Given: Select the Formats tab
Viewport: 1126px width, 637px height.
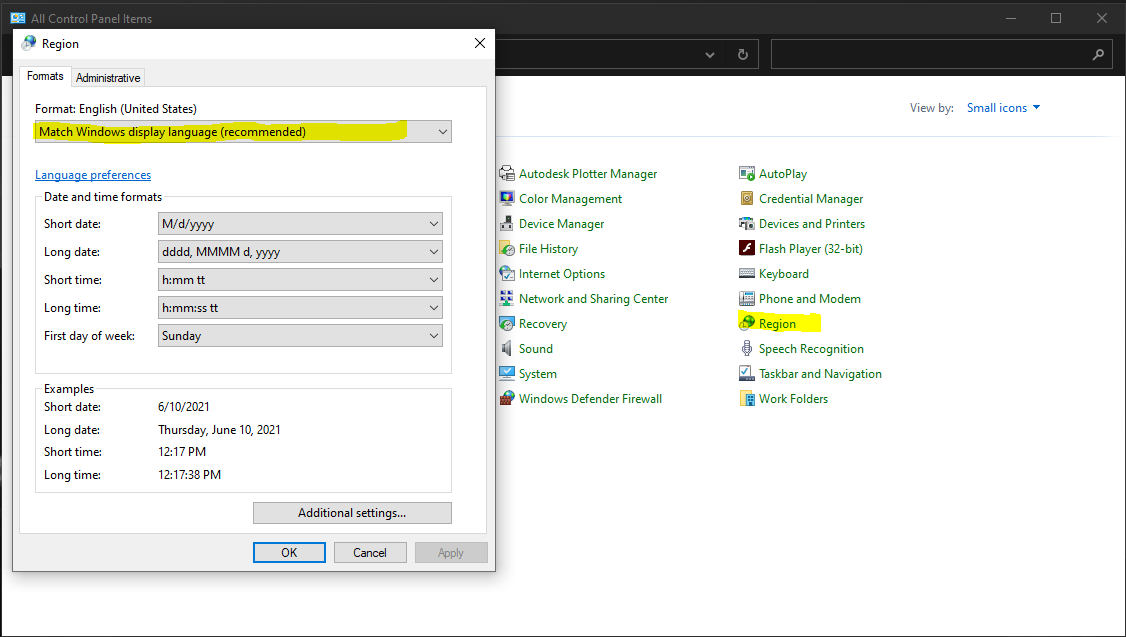Looking at the screenshot, I should (x=45, y=77).
